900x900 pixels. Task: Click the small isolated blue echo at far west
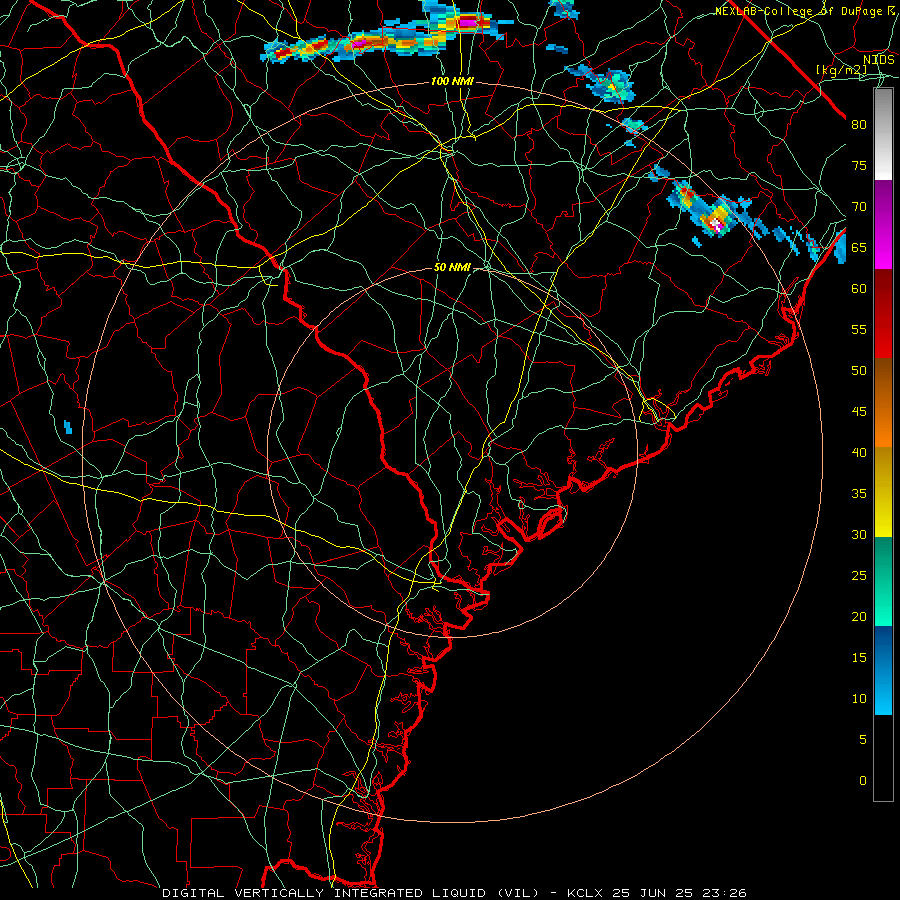point(68,427)
